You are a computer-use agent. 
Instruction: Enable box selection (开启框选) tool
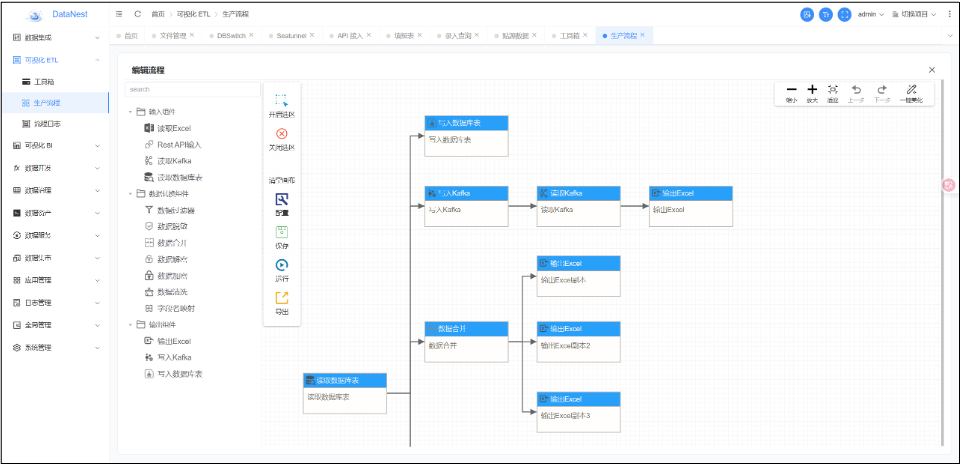[282, 101]
